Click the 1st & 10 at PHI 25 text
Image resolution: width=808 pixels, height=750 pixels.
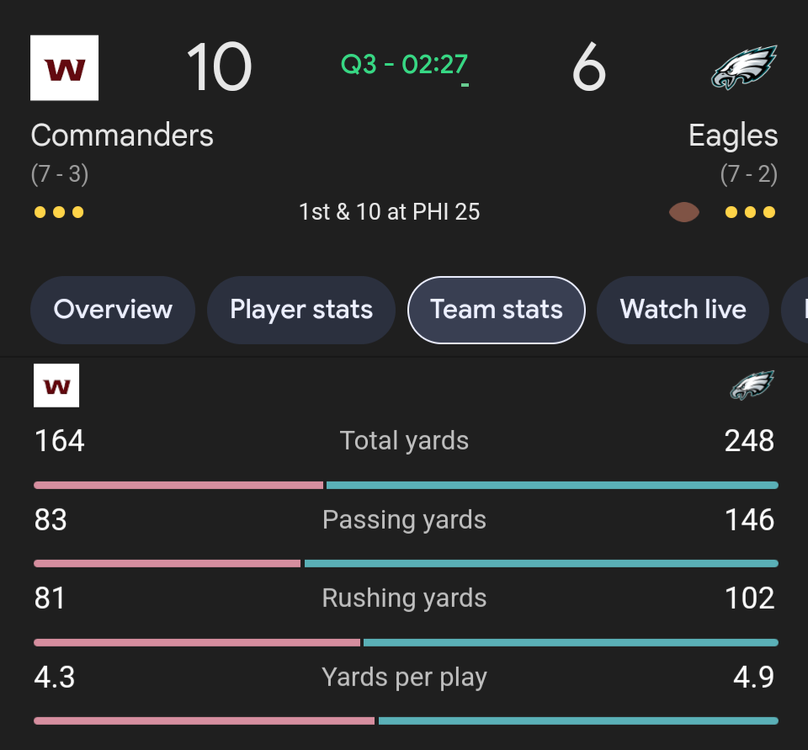[x=389, y=212]
